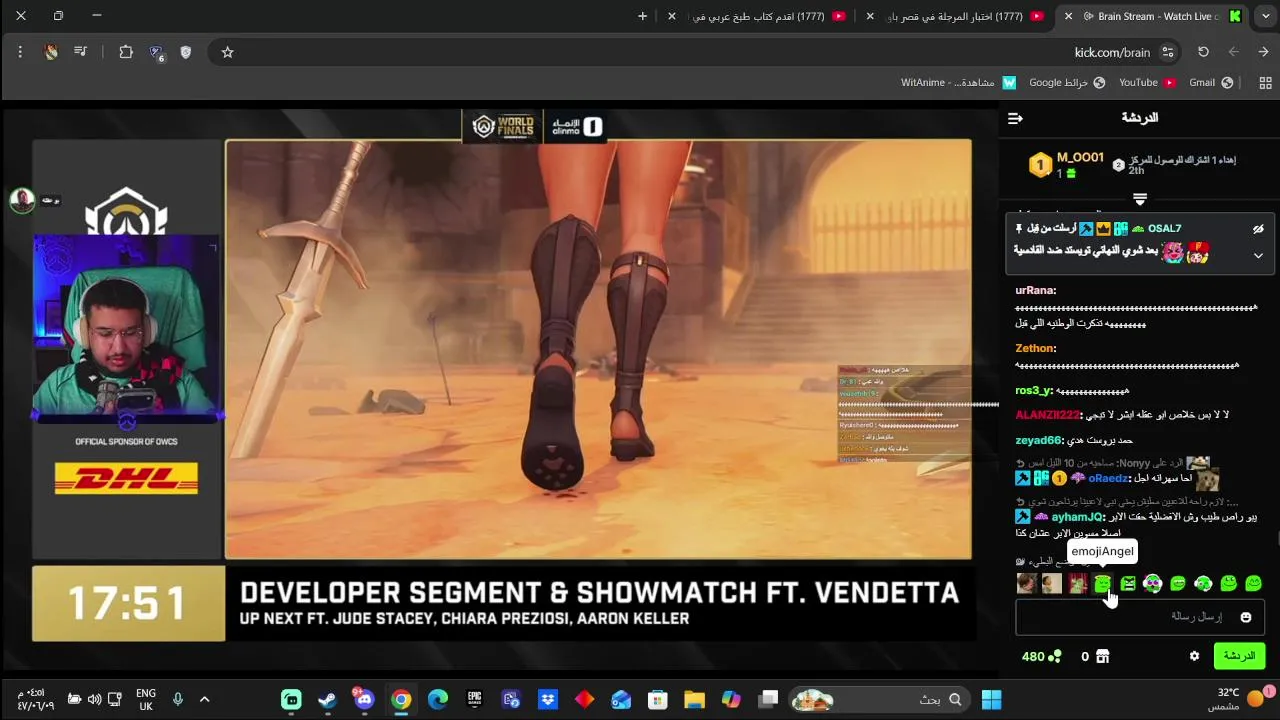This screenshot has height=720, width=1280.
Task: Open File Explorer from the taskbar
Action: point(694,699)
